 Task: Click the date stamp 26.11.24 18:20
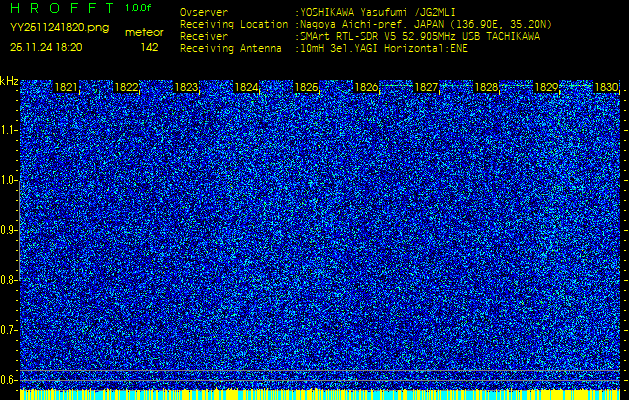pos(46,47)
